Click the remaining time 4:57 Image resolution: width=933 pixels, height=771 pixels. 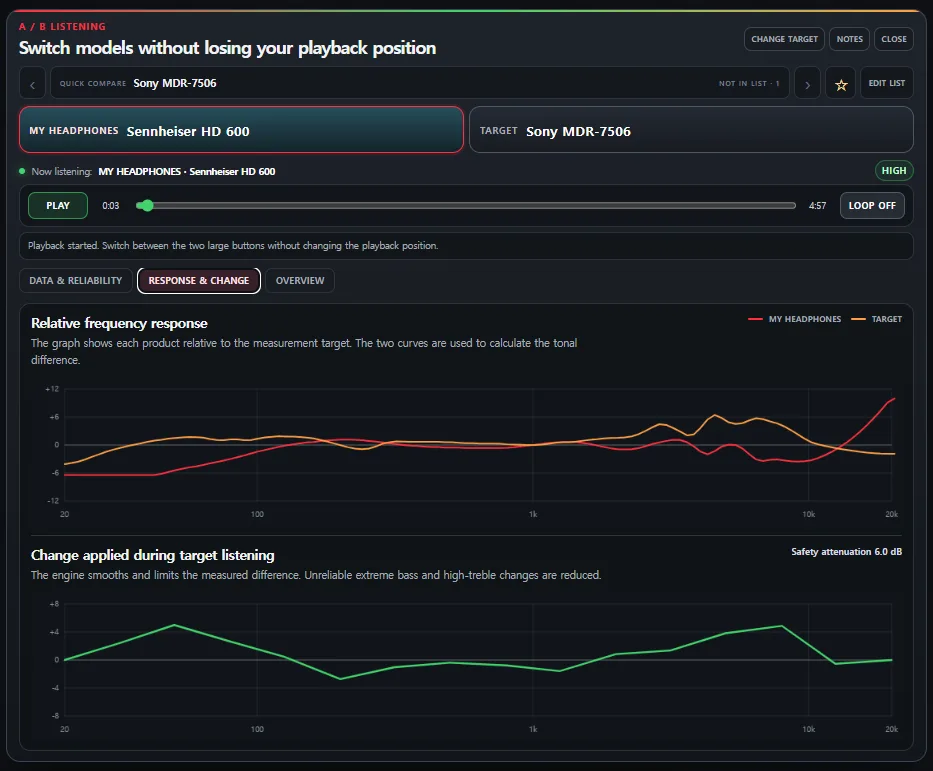pyautogui.click(x=818, y=206)
